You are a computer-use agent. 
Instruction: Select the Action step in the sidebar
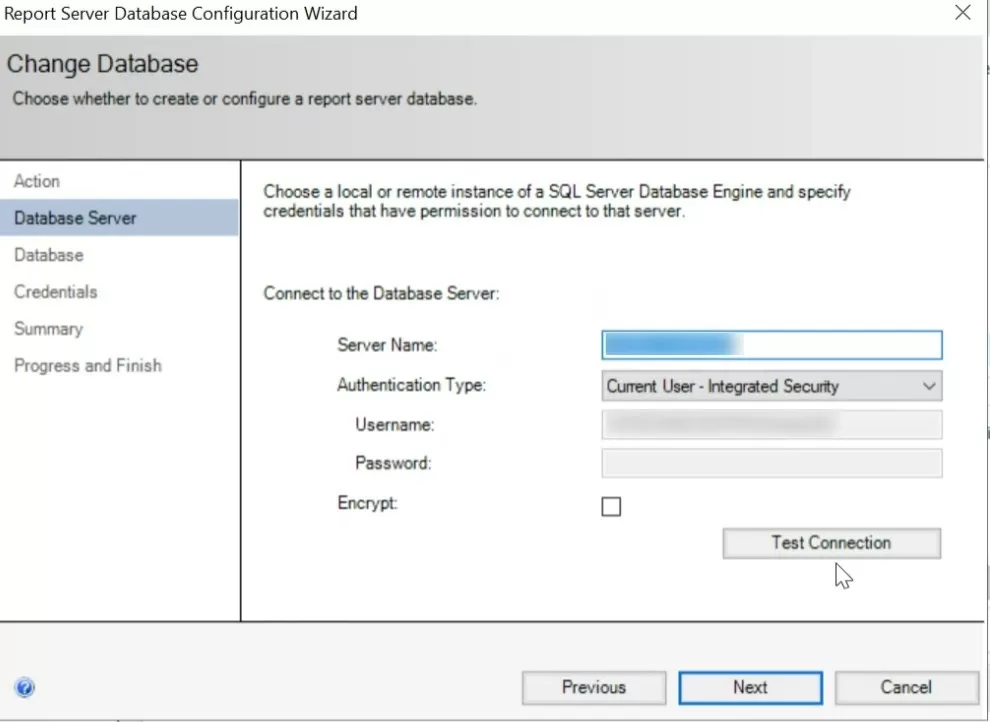pos(37,181)
